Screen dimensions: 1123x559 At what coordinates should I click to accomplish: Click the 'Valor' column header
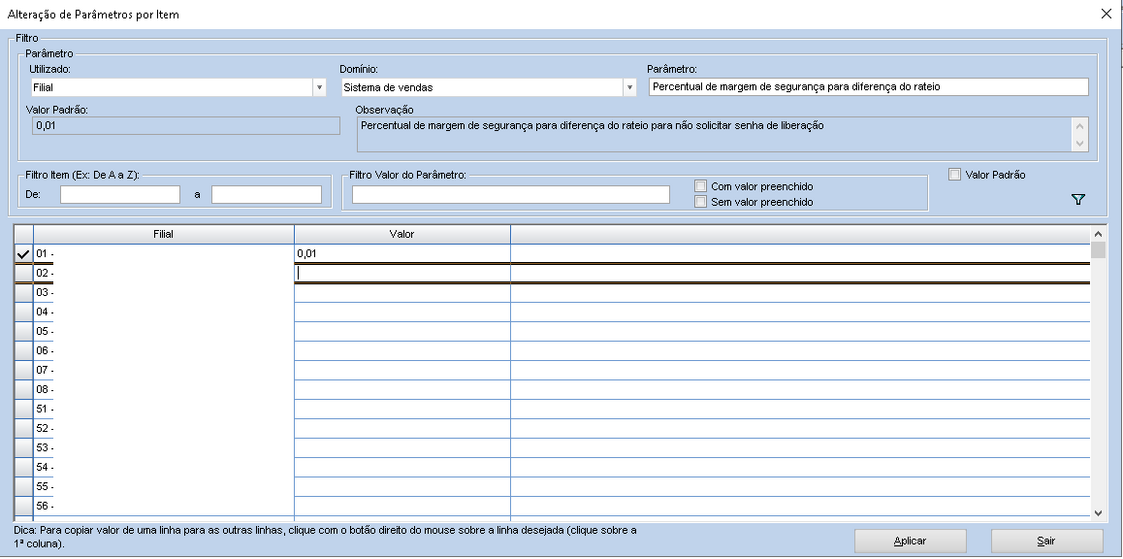click(402, 234)
